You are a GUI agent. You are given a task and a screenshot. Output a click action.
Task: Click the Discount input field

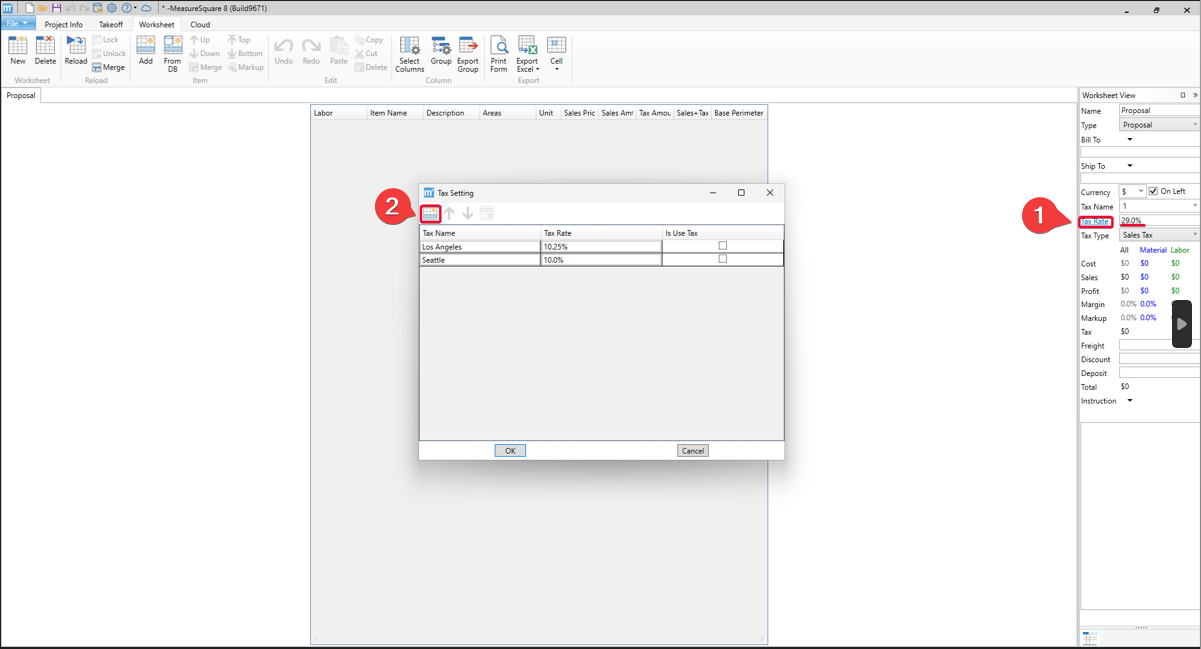click(x=1159, y=359)
